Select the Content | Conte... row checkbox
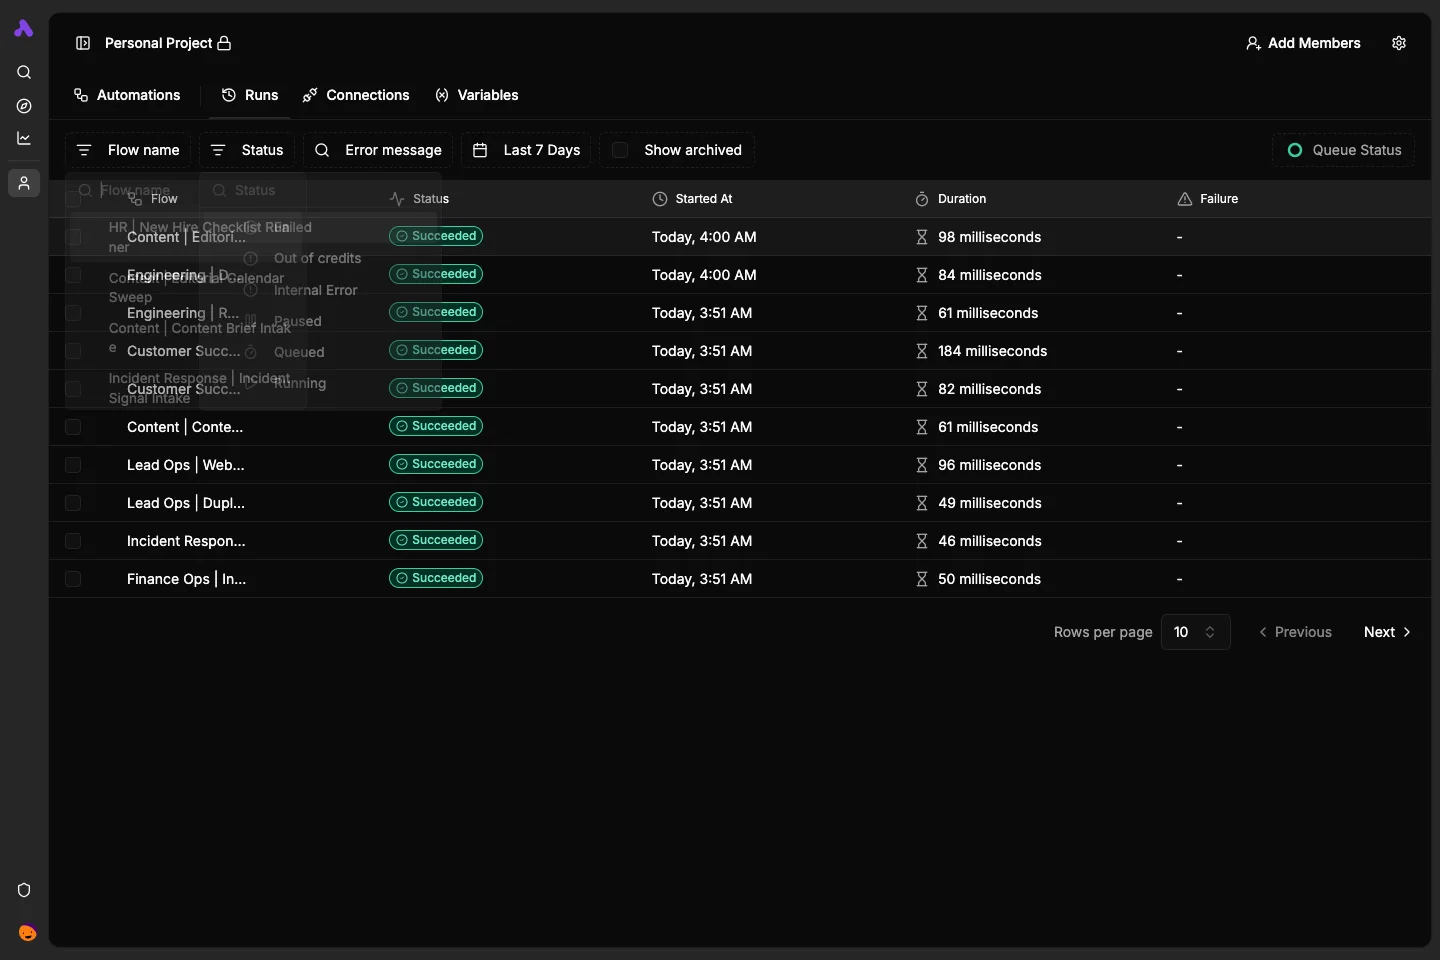 click(73, 427)
